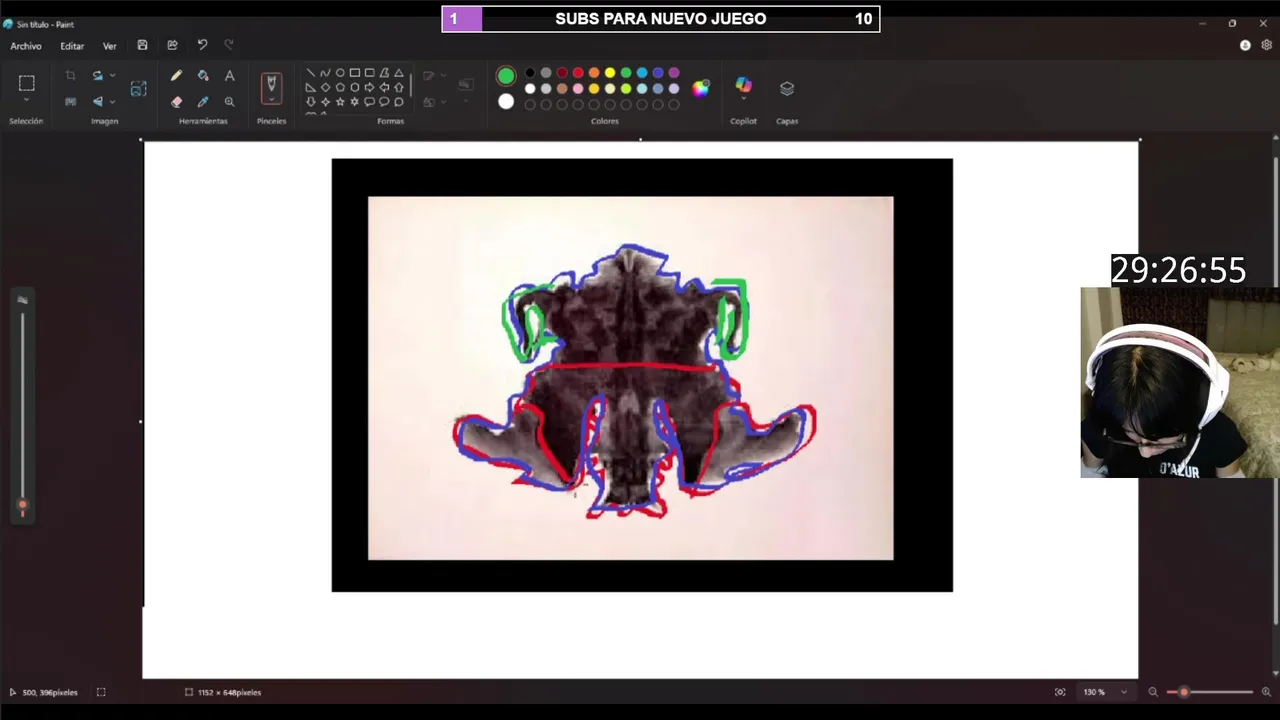
Task: Click the brush size vertical slider
Action: (x=22, y=415)
